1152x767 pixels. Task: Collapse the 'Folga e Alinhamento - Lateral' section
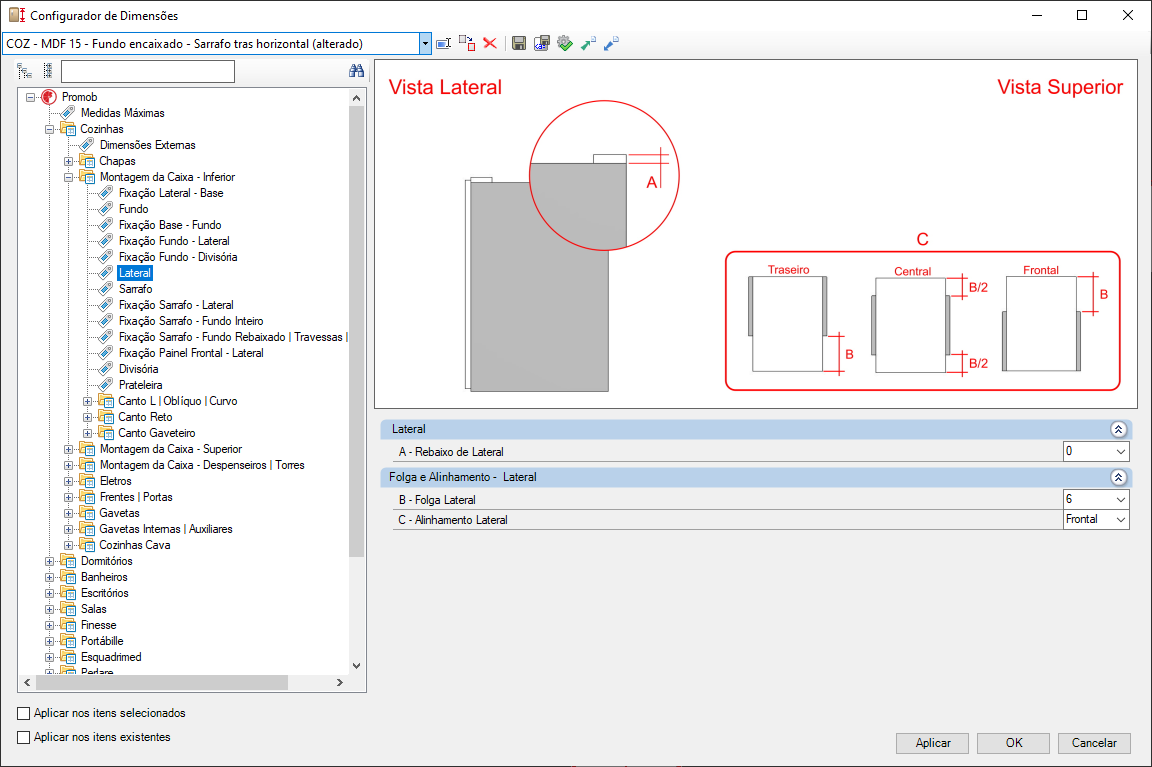1118,478
